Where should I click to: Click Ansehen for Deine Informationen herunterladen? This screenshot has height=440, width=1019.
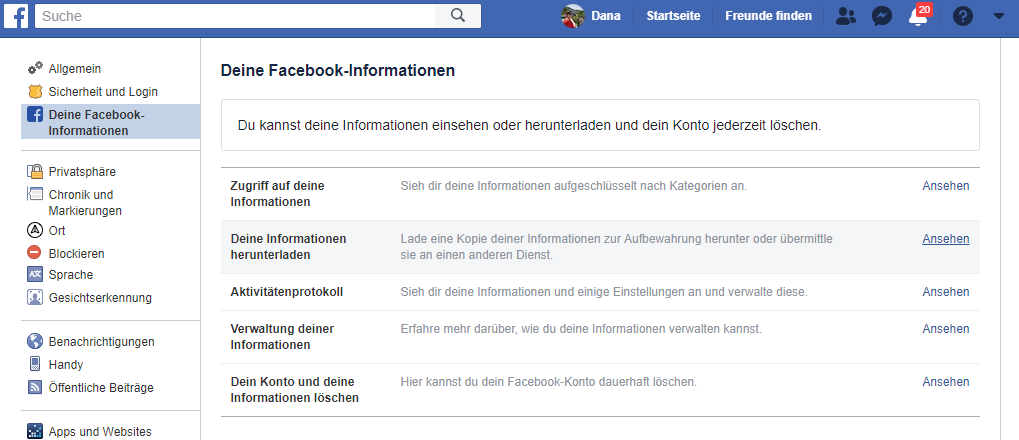946,239
